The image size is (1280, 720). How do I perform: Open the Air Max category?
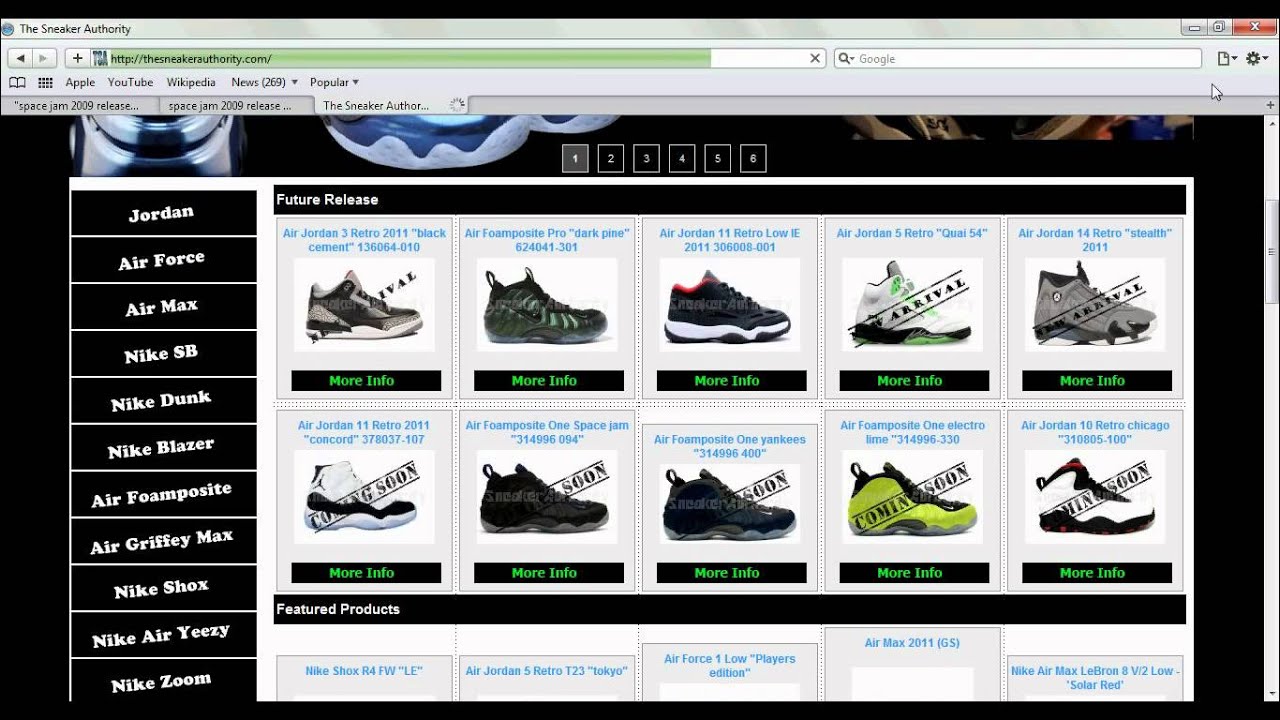(163, 307)
